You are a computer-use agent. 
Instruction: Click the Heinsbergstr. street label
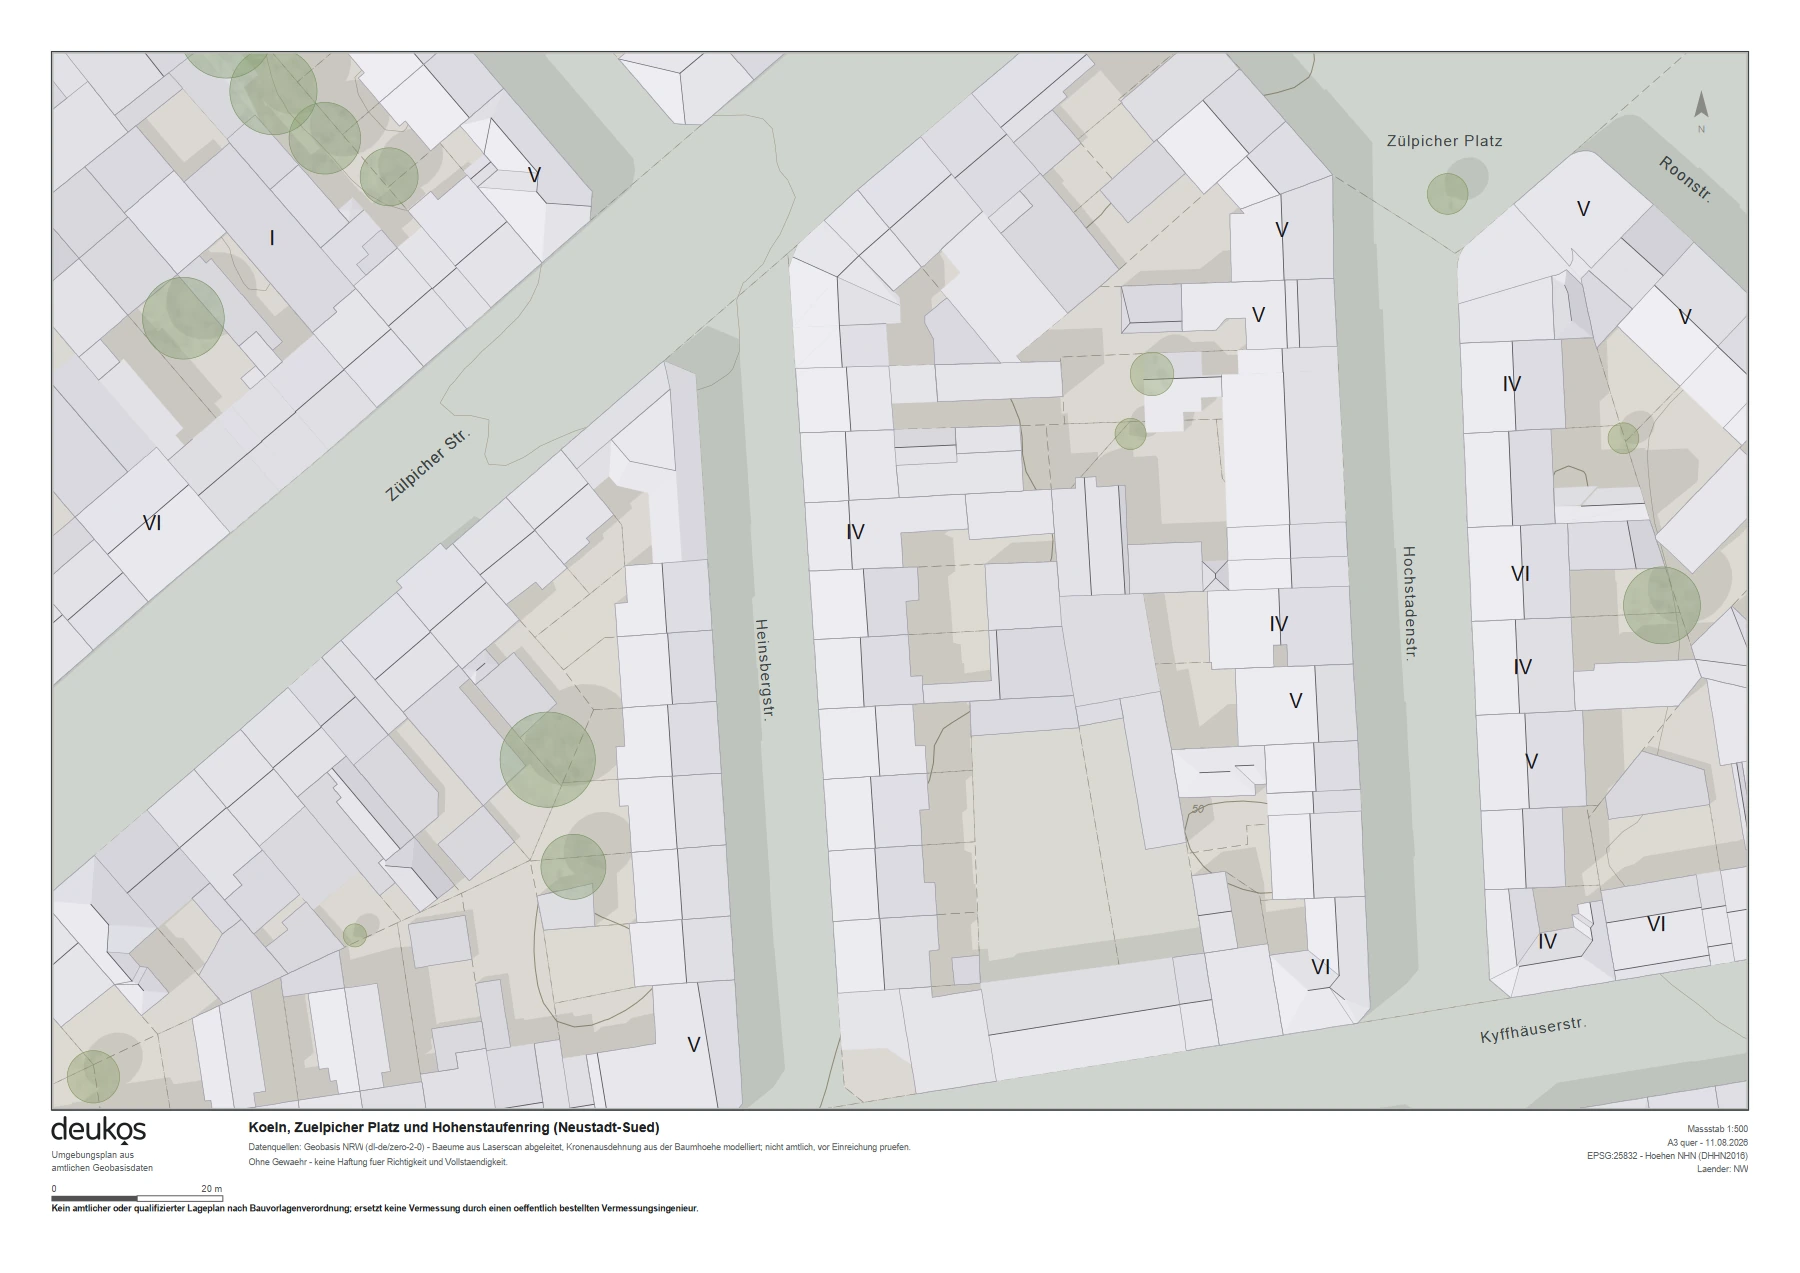click(x=765, y=671)
